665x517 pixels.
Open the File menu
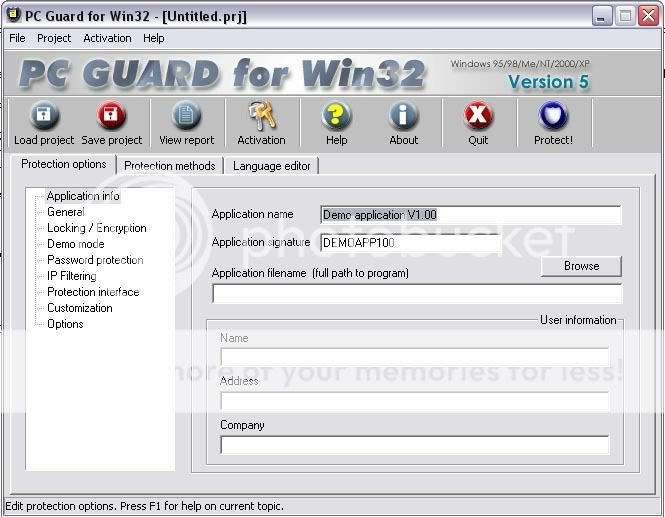(17, 38)
